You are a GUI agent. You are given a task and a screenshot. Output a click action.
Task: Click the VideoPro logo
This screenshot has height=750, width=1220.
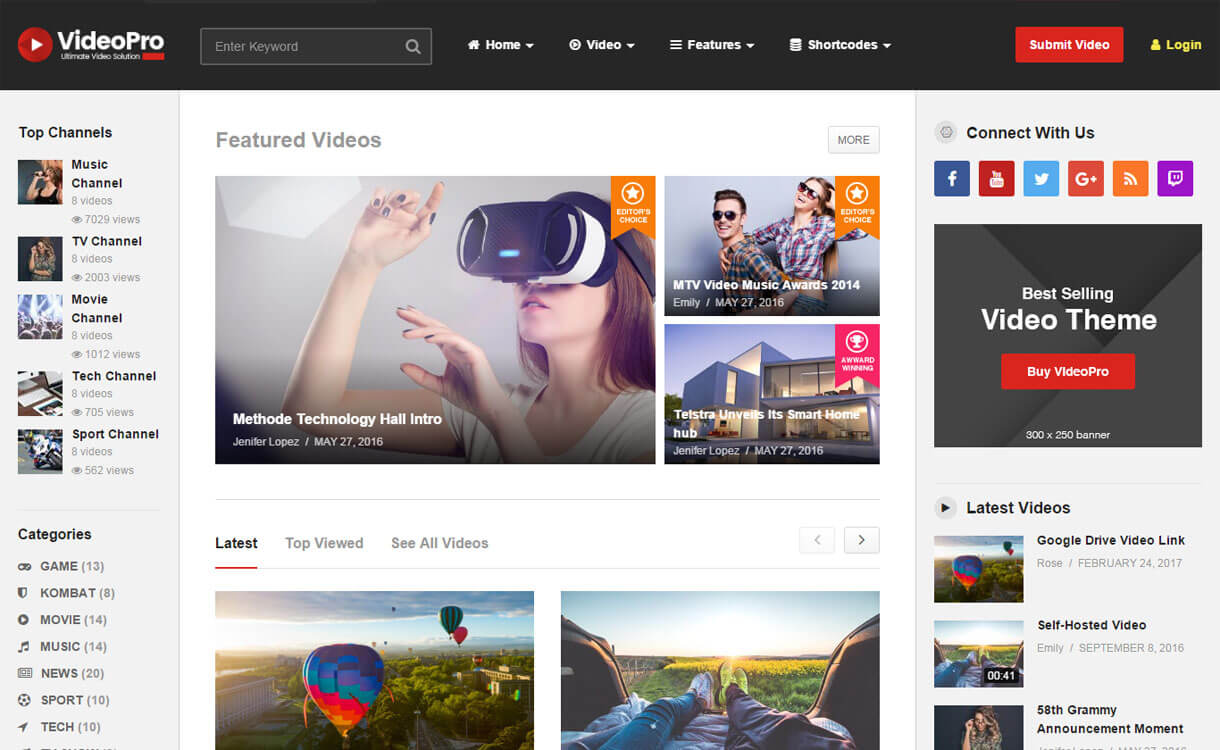pyautogui.click(x=91, y=45)
